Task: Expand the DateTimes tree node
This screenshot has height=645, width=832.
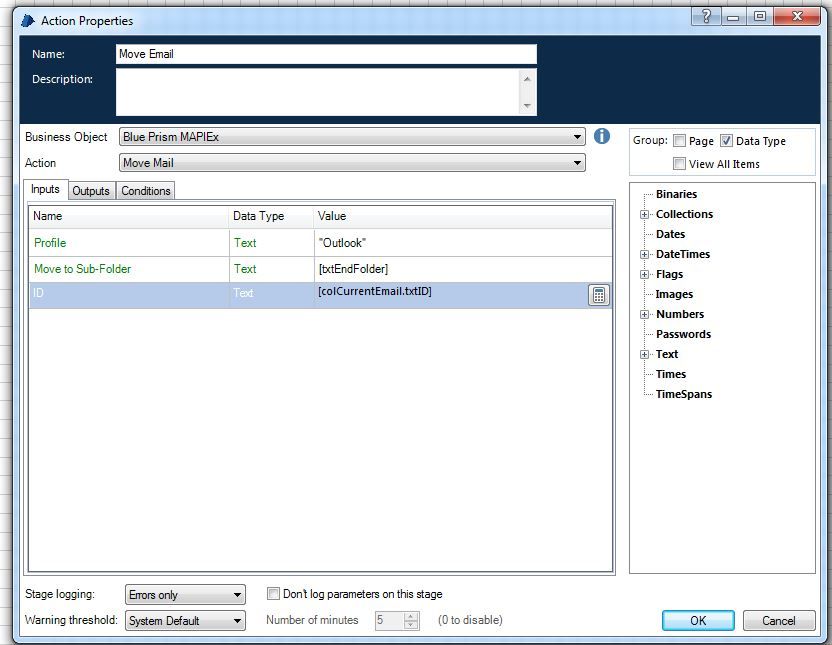Action: [644, 255]
